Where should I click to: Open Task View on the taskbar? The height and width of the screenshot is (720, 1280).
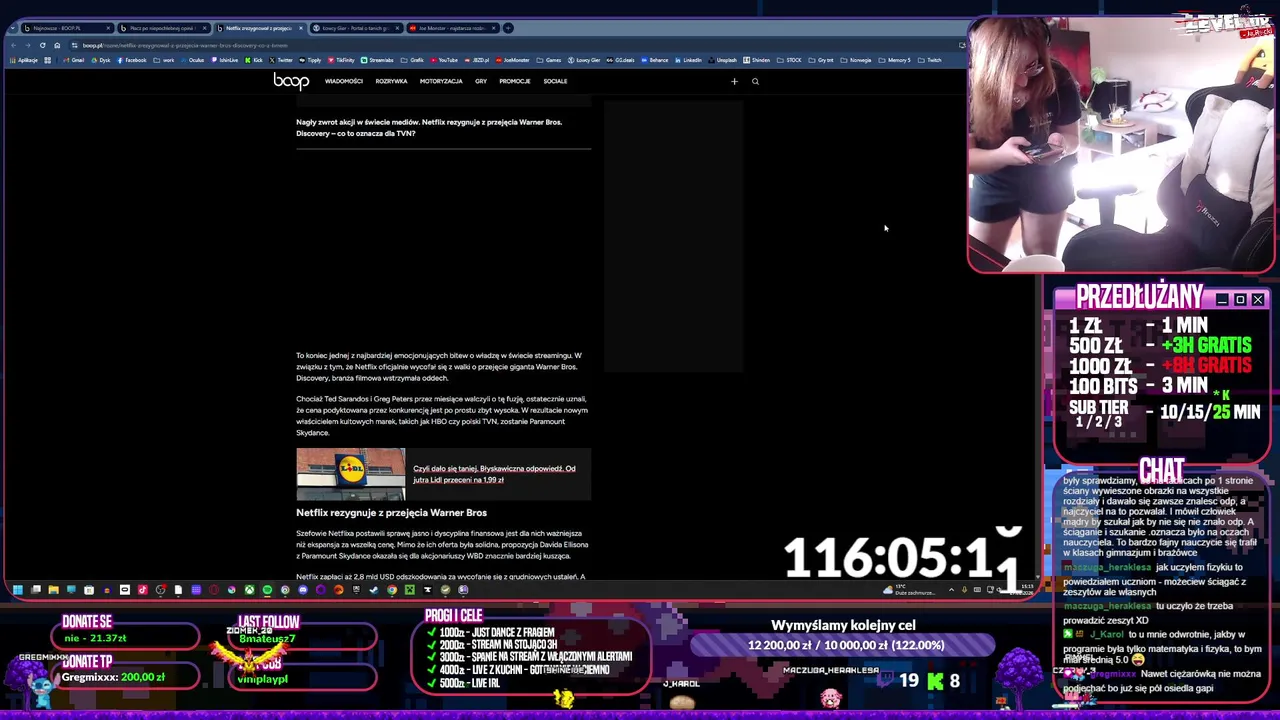tap(35, 590)
